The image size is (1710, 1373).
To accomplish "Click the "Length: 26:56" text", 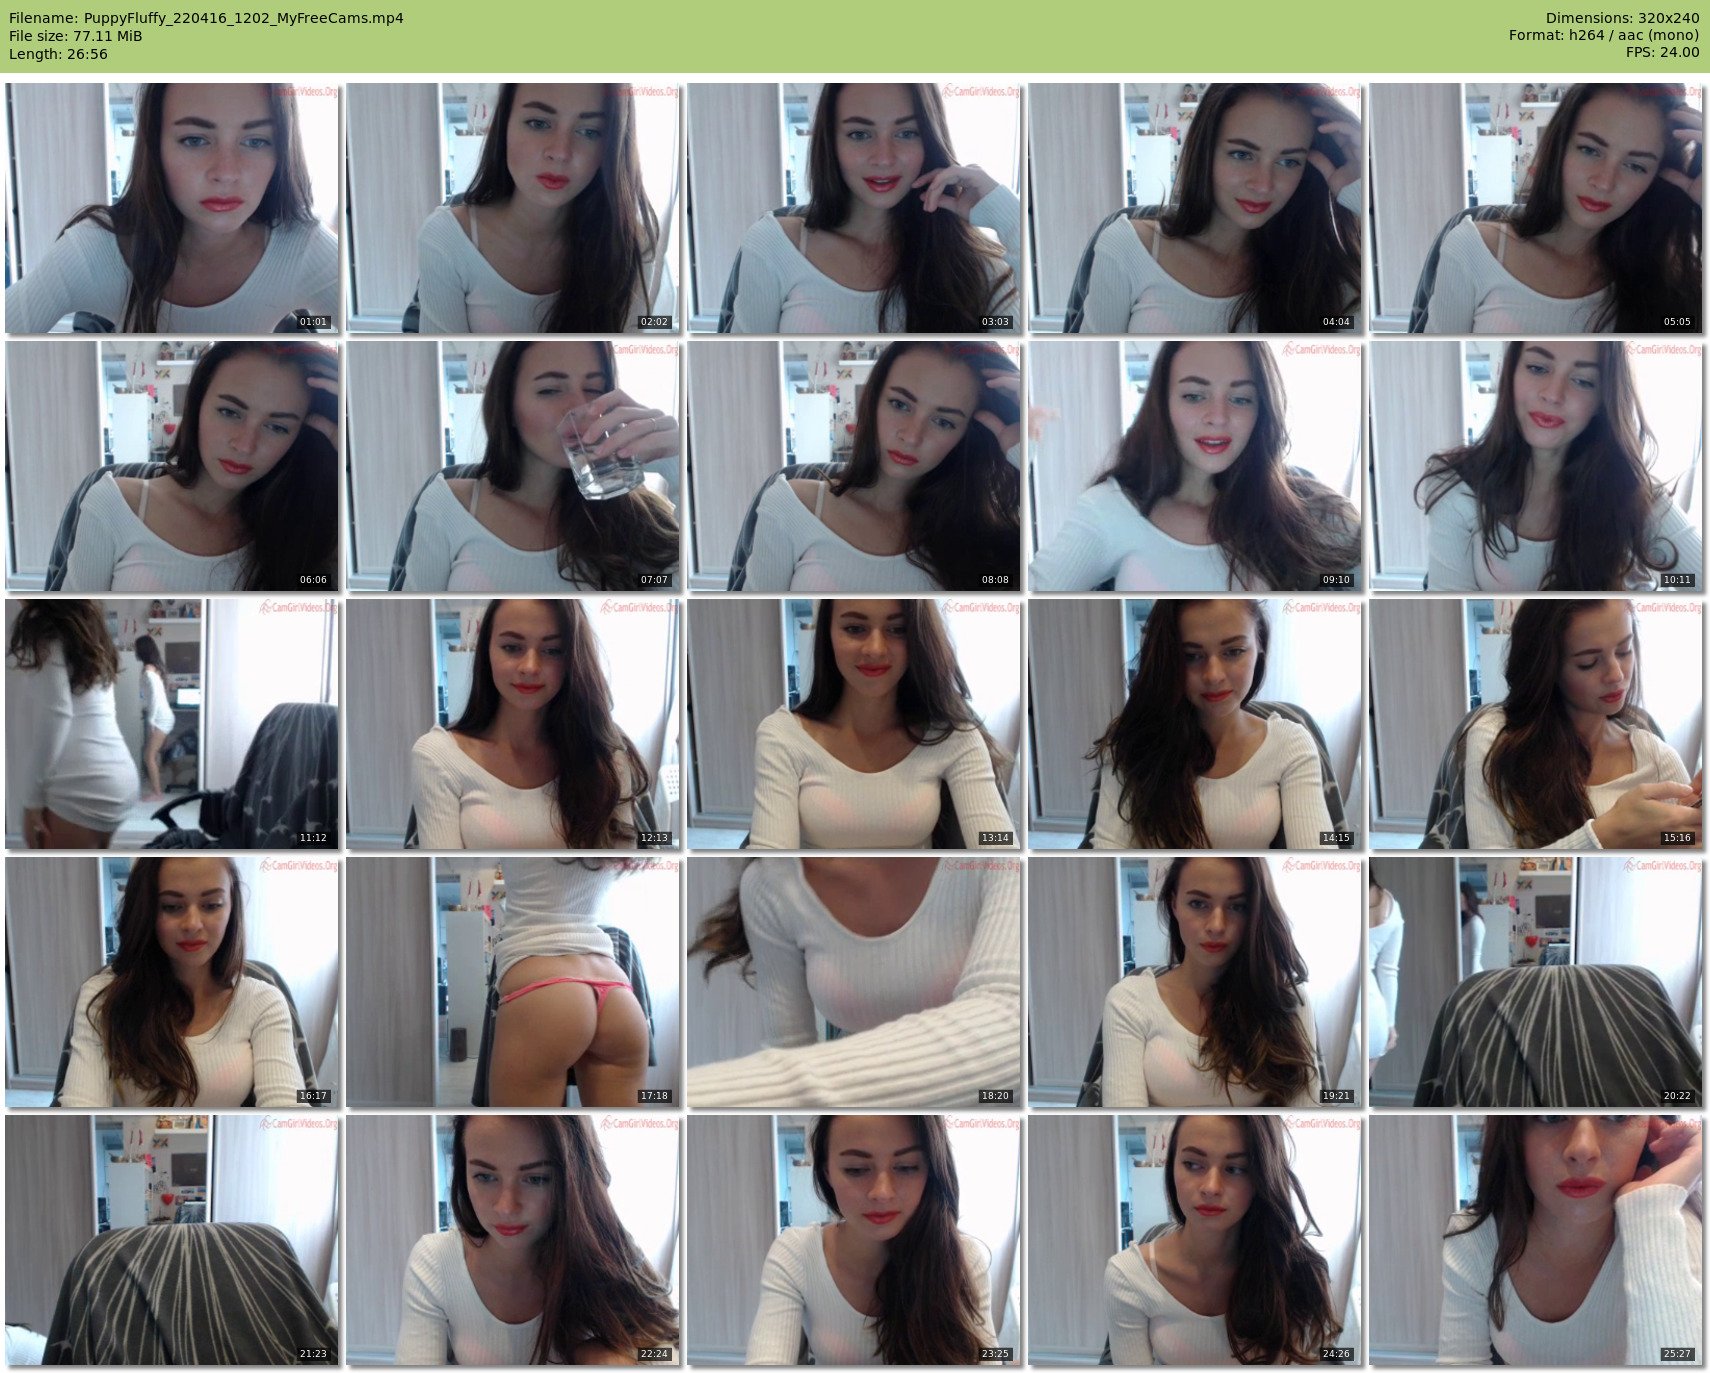I will (x=58, y=54).
